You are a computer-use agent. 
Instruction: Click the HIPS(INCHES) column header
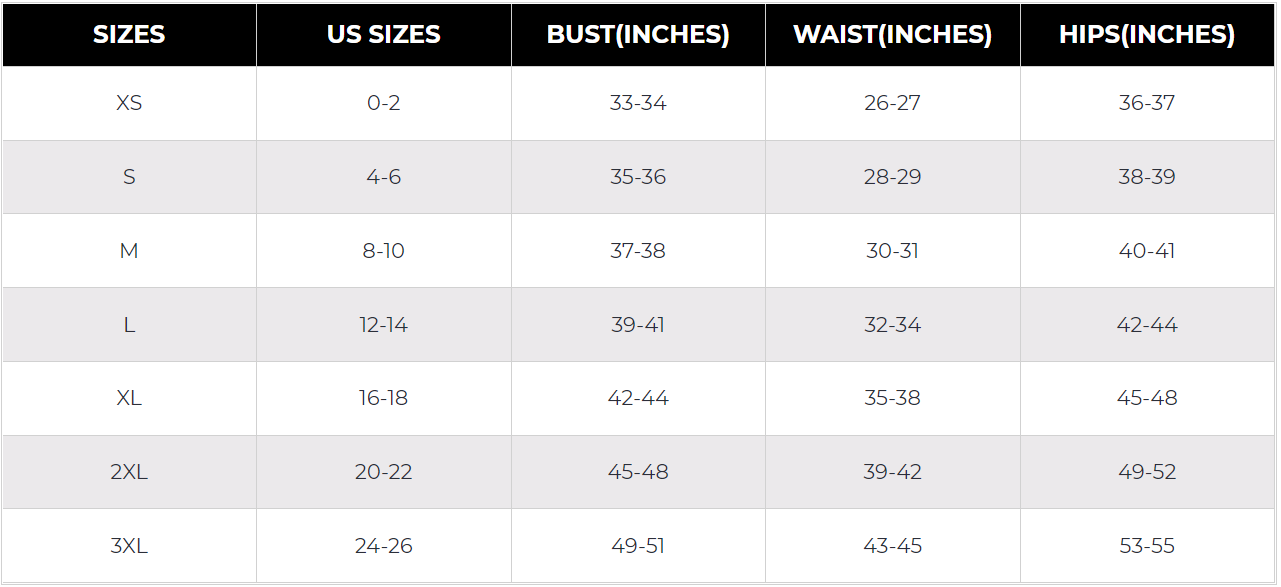[x=1147, y=35]
